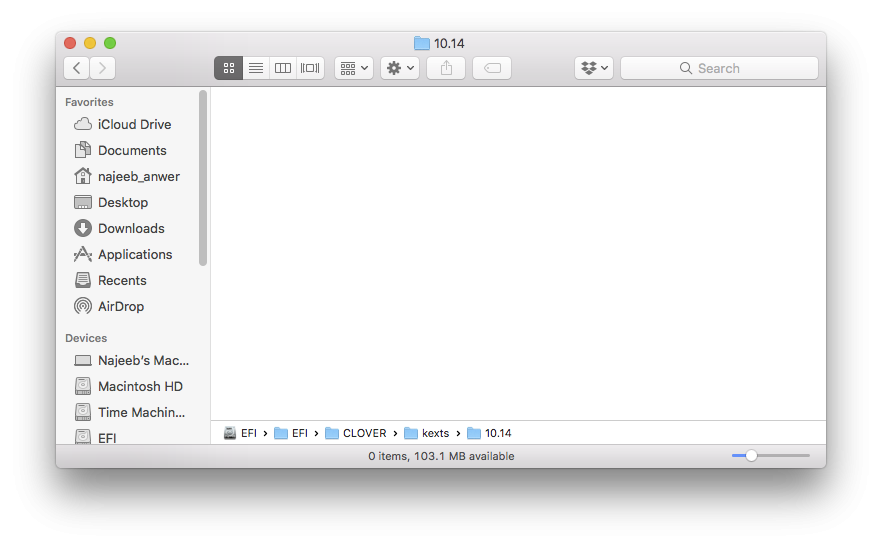Click the Devices section header
The width and height of the screenshot is (882, 548).
[86, 338]
